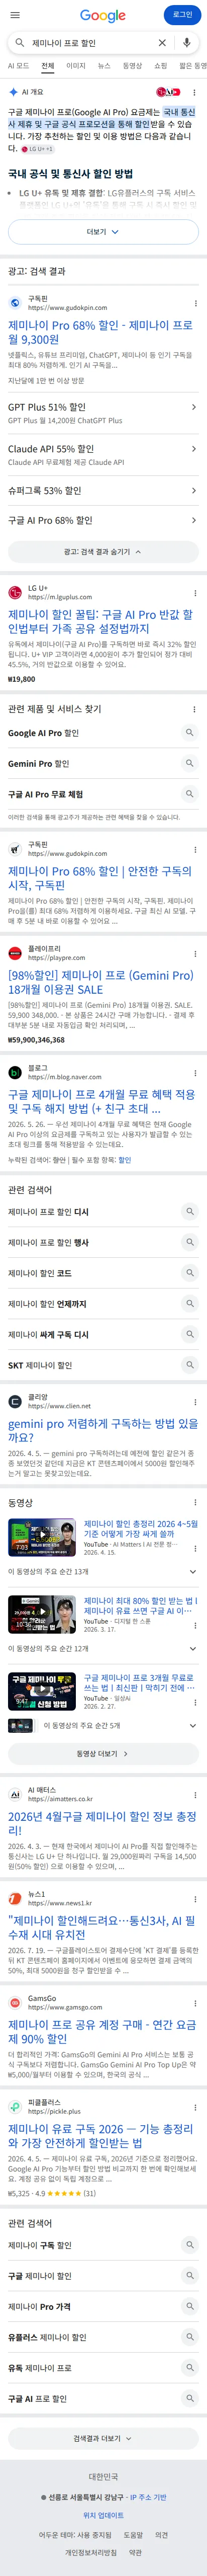Viewport: 207px width, 2576px height.
Task: Expand 검색결과 더보기 at page bottom
Action: coord(103,2438)
